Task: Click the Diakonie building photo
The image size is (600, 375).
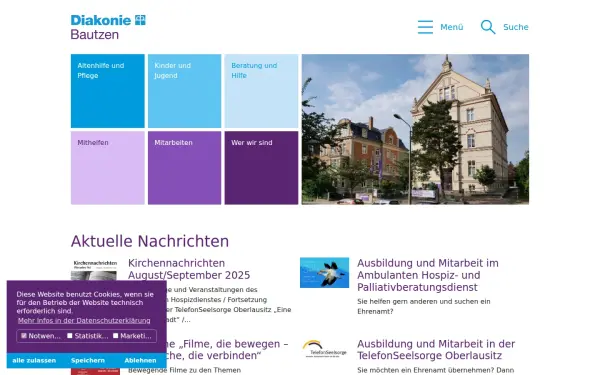Action: click(415, 129)
